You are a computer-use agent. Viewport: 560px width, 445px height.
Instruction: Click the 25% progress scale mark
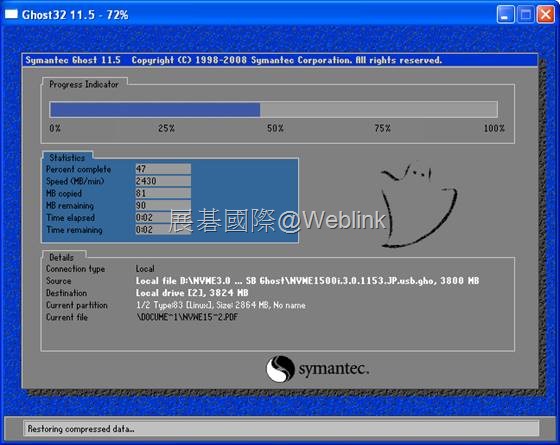pos(166,128)
